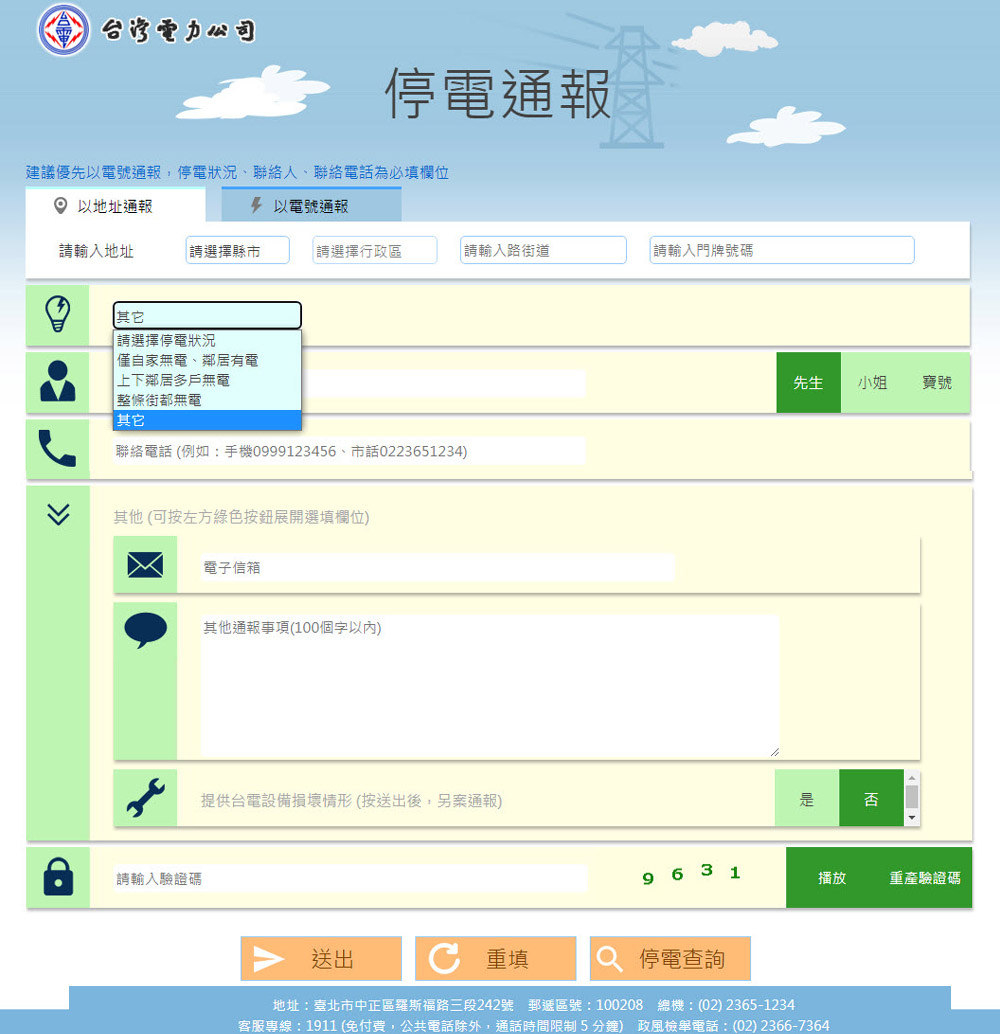The image size is (1000, 1034).
Task: Choose 否 for equipment damage
Action: [x=871, y=799]
